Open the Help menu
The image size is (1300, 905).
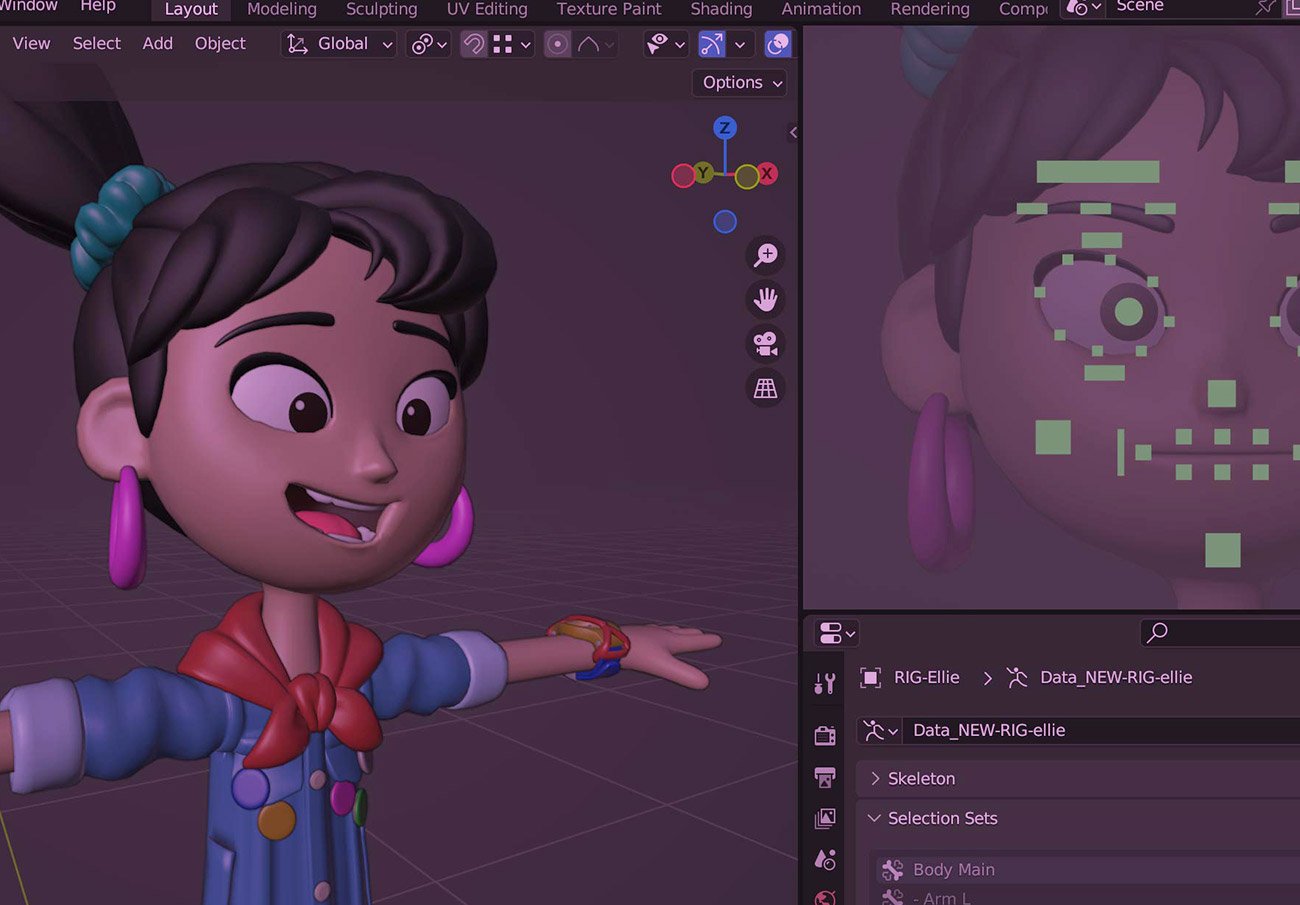[98, 6]
